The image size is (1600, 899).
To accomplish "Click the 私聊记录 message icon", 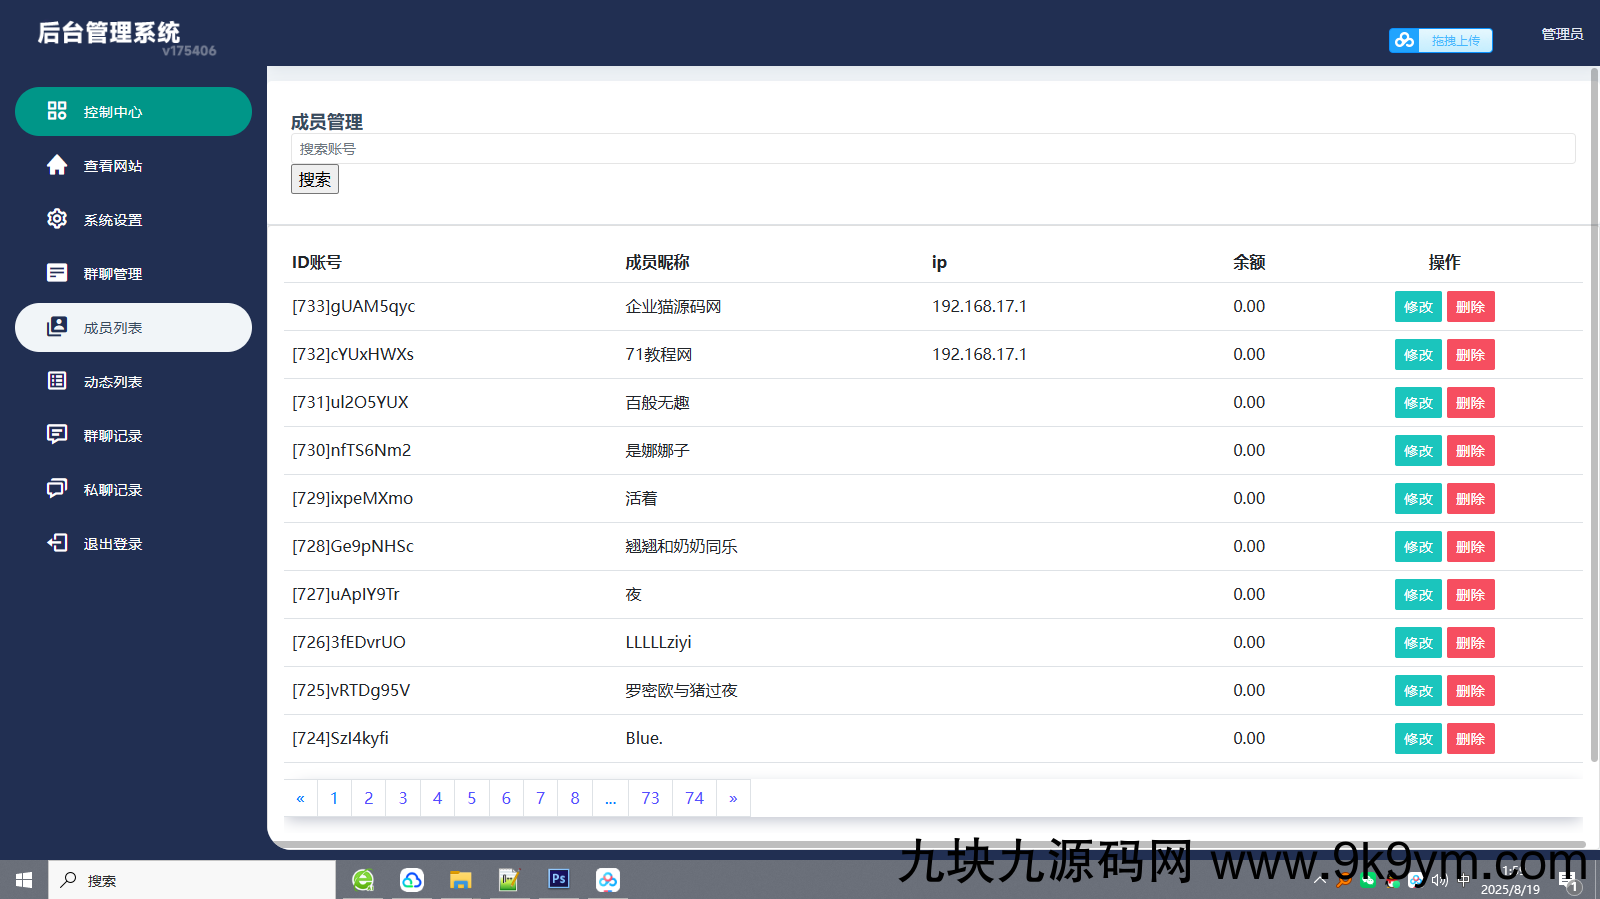I will tap(57, 488).
